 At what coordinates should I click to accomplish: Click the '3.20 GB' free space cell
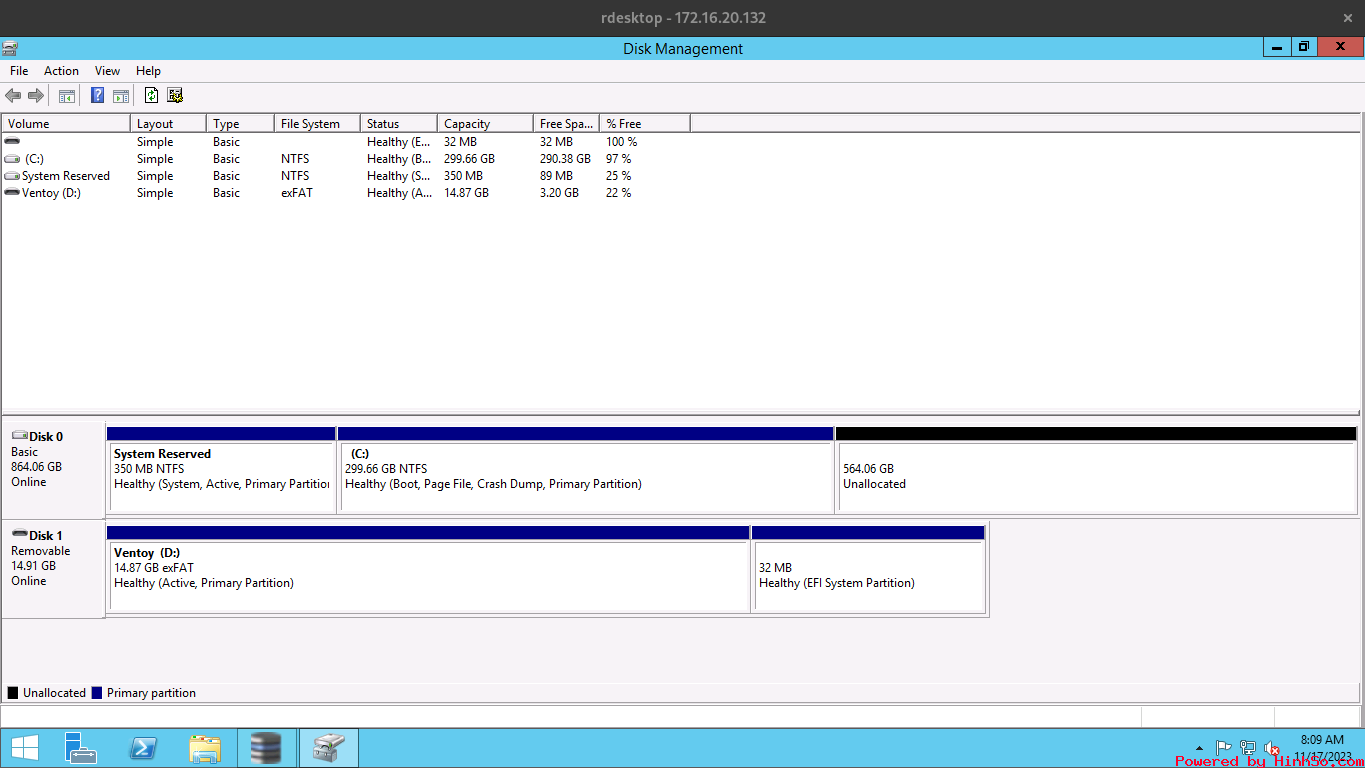point(559,193)
